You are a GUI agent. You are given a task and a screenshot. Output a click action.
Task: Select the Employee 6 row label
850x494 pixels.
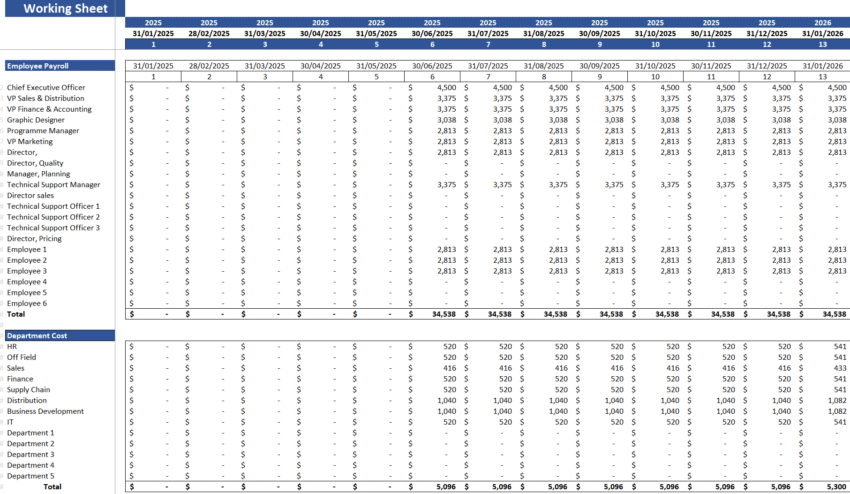tap(27, 304)
